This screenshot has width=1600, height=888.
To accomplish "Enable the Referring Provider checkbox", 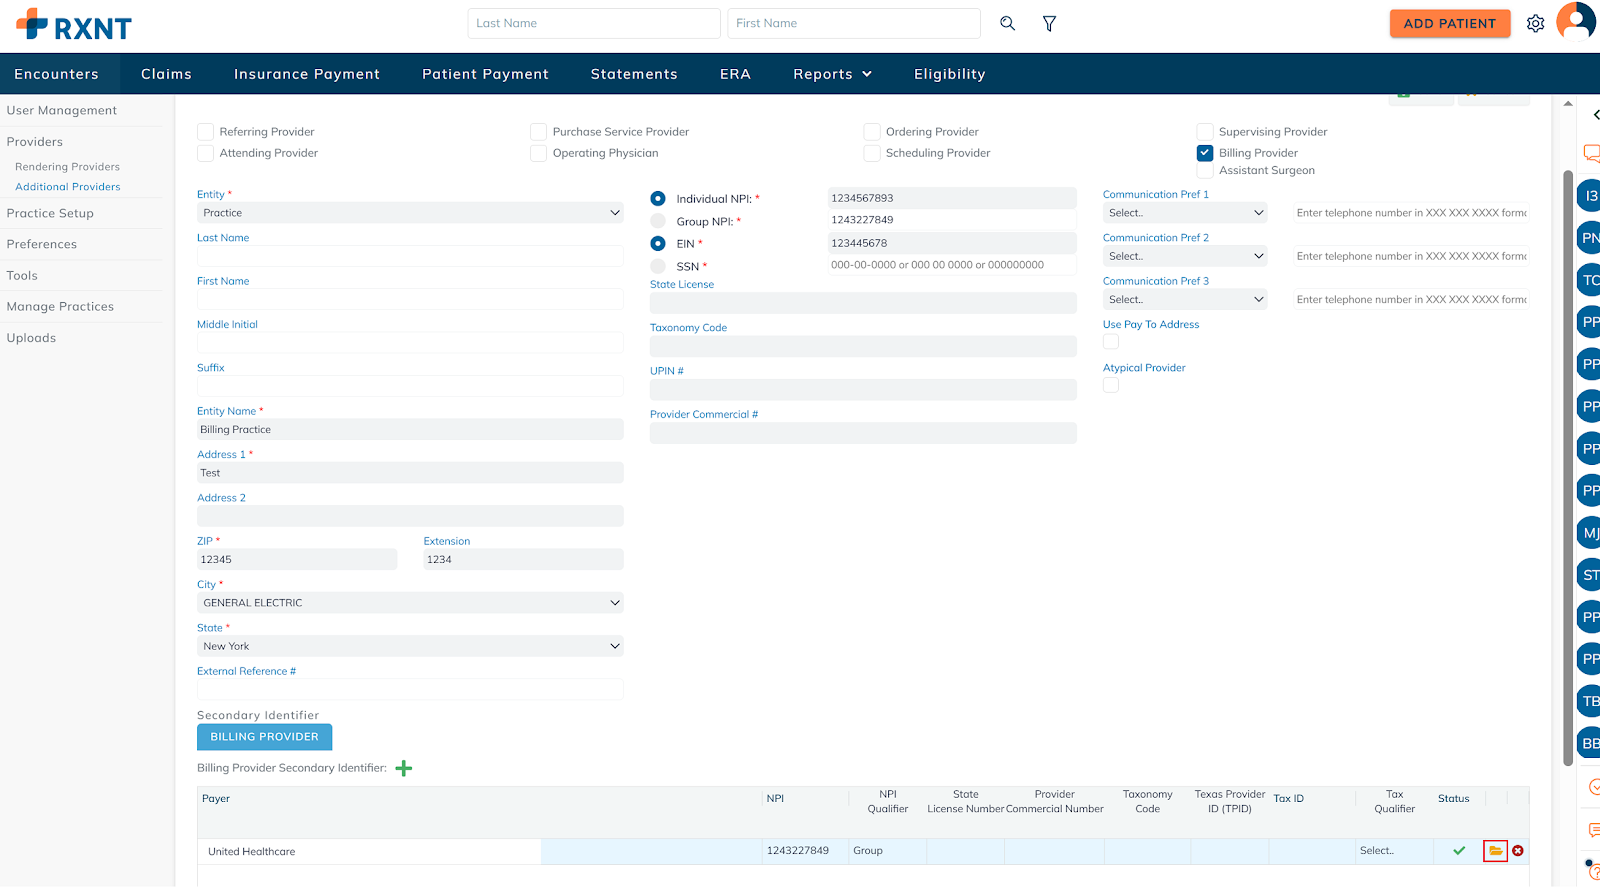I will pyautogui.click(x=206, y=132).
